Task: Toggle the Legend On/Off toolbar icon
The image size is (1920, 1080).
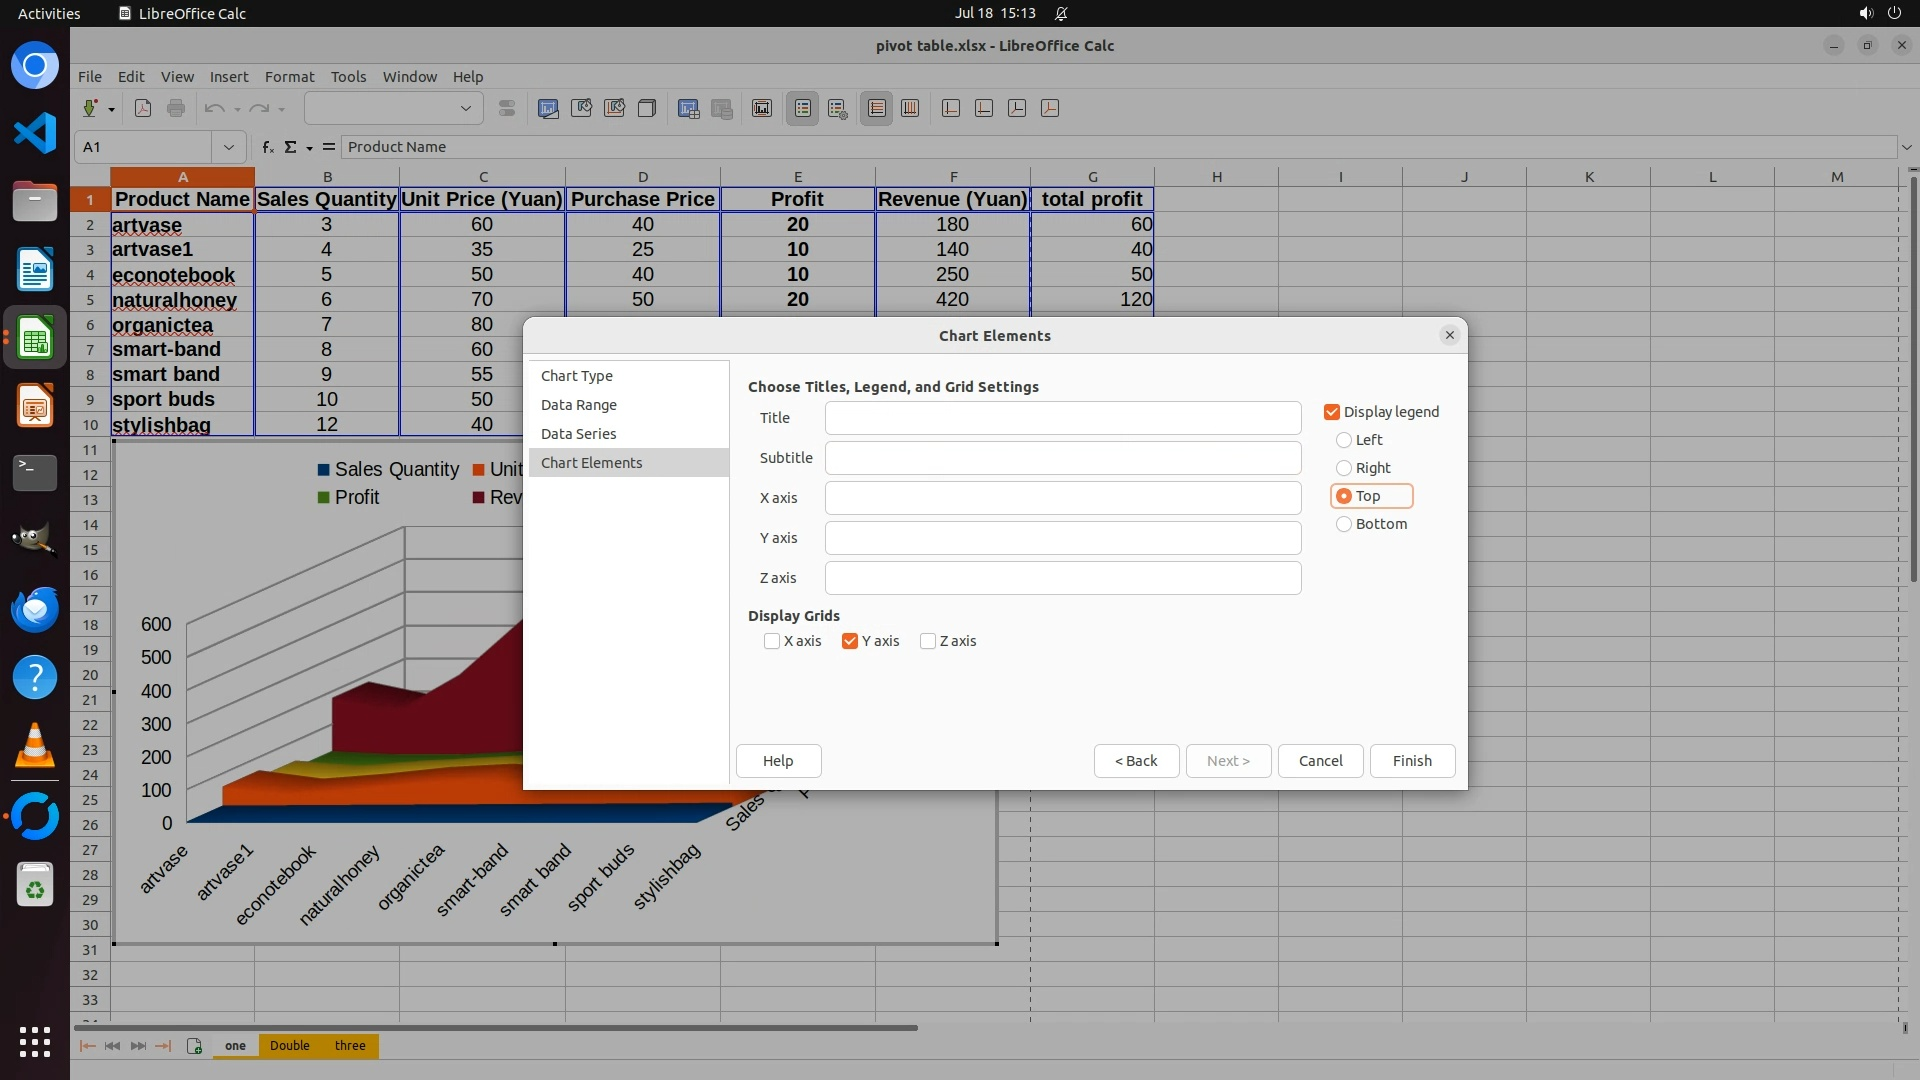Action: coord(803,108)
